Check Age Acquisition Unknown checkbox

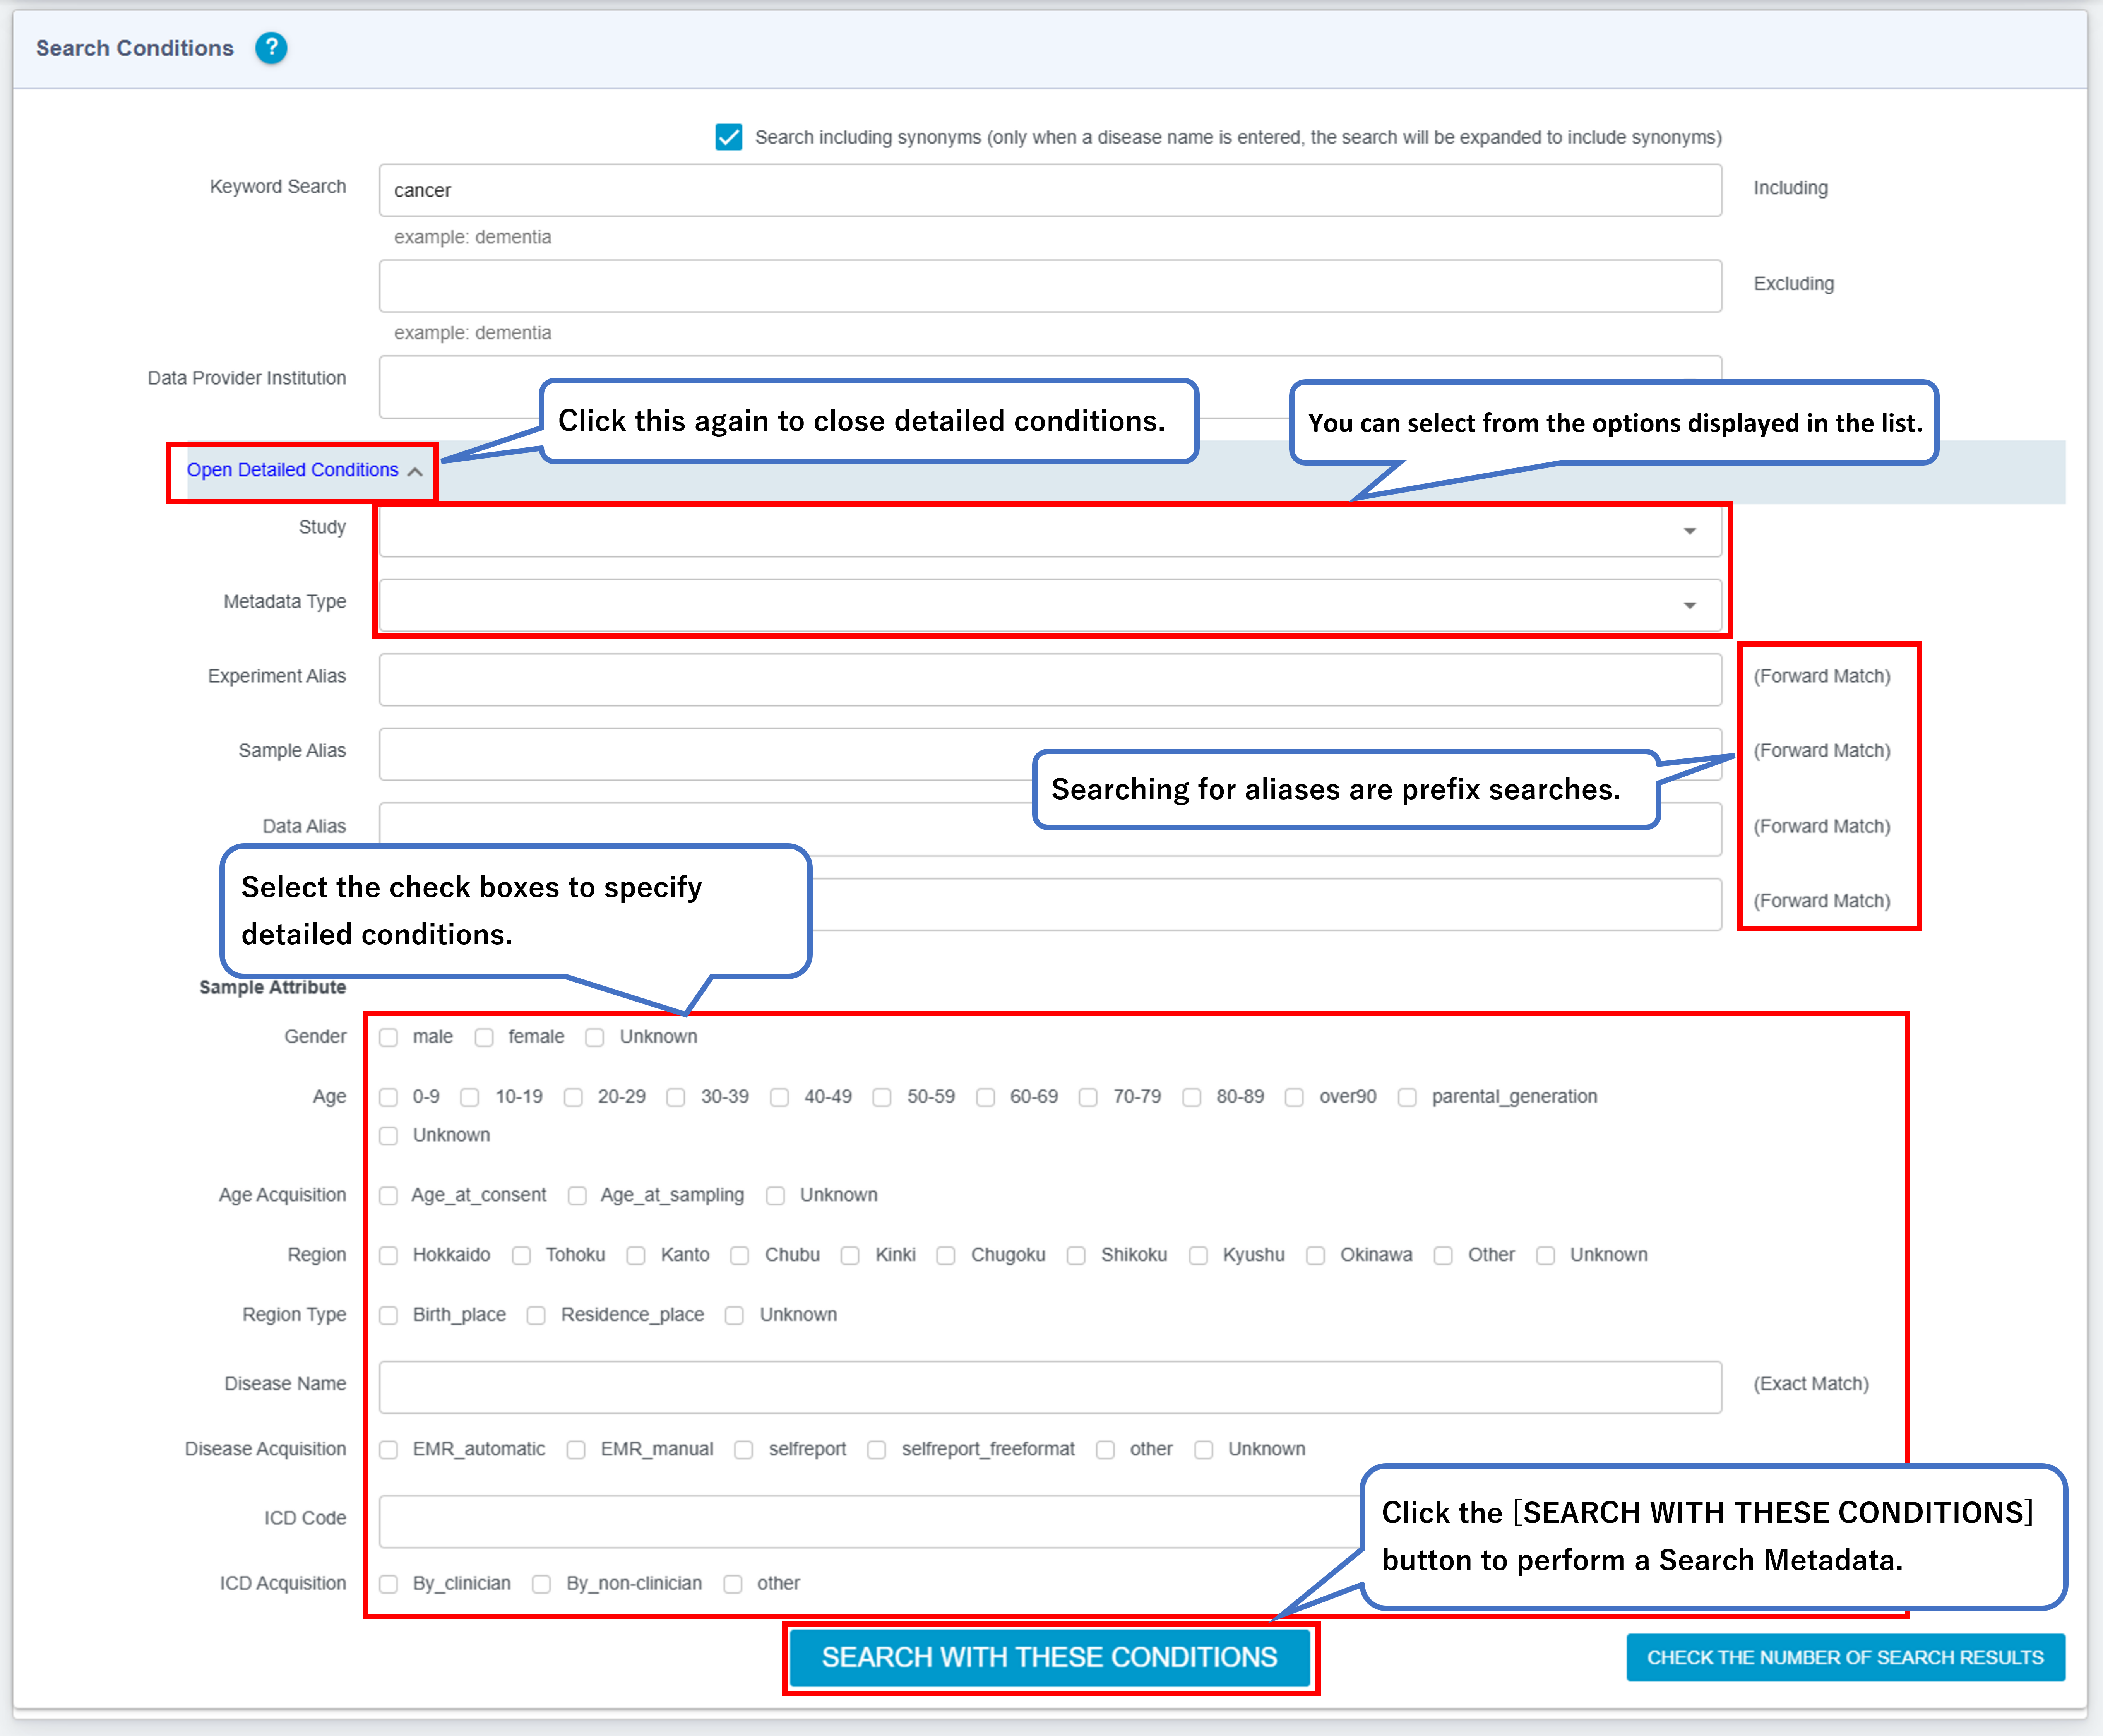tap(776, 1196)
